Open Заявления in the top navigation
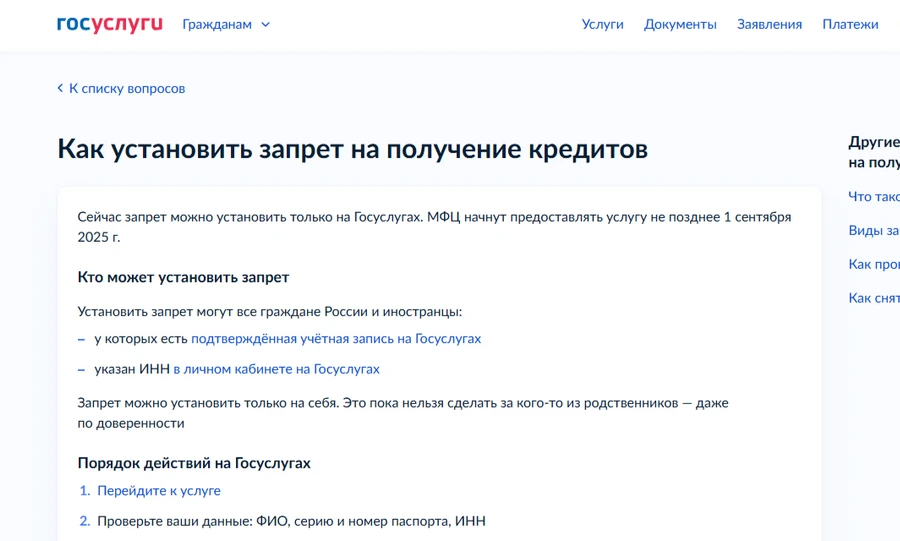900x541 pixels. (x=769, y=25)
